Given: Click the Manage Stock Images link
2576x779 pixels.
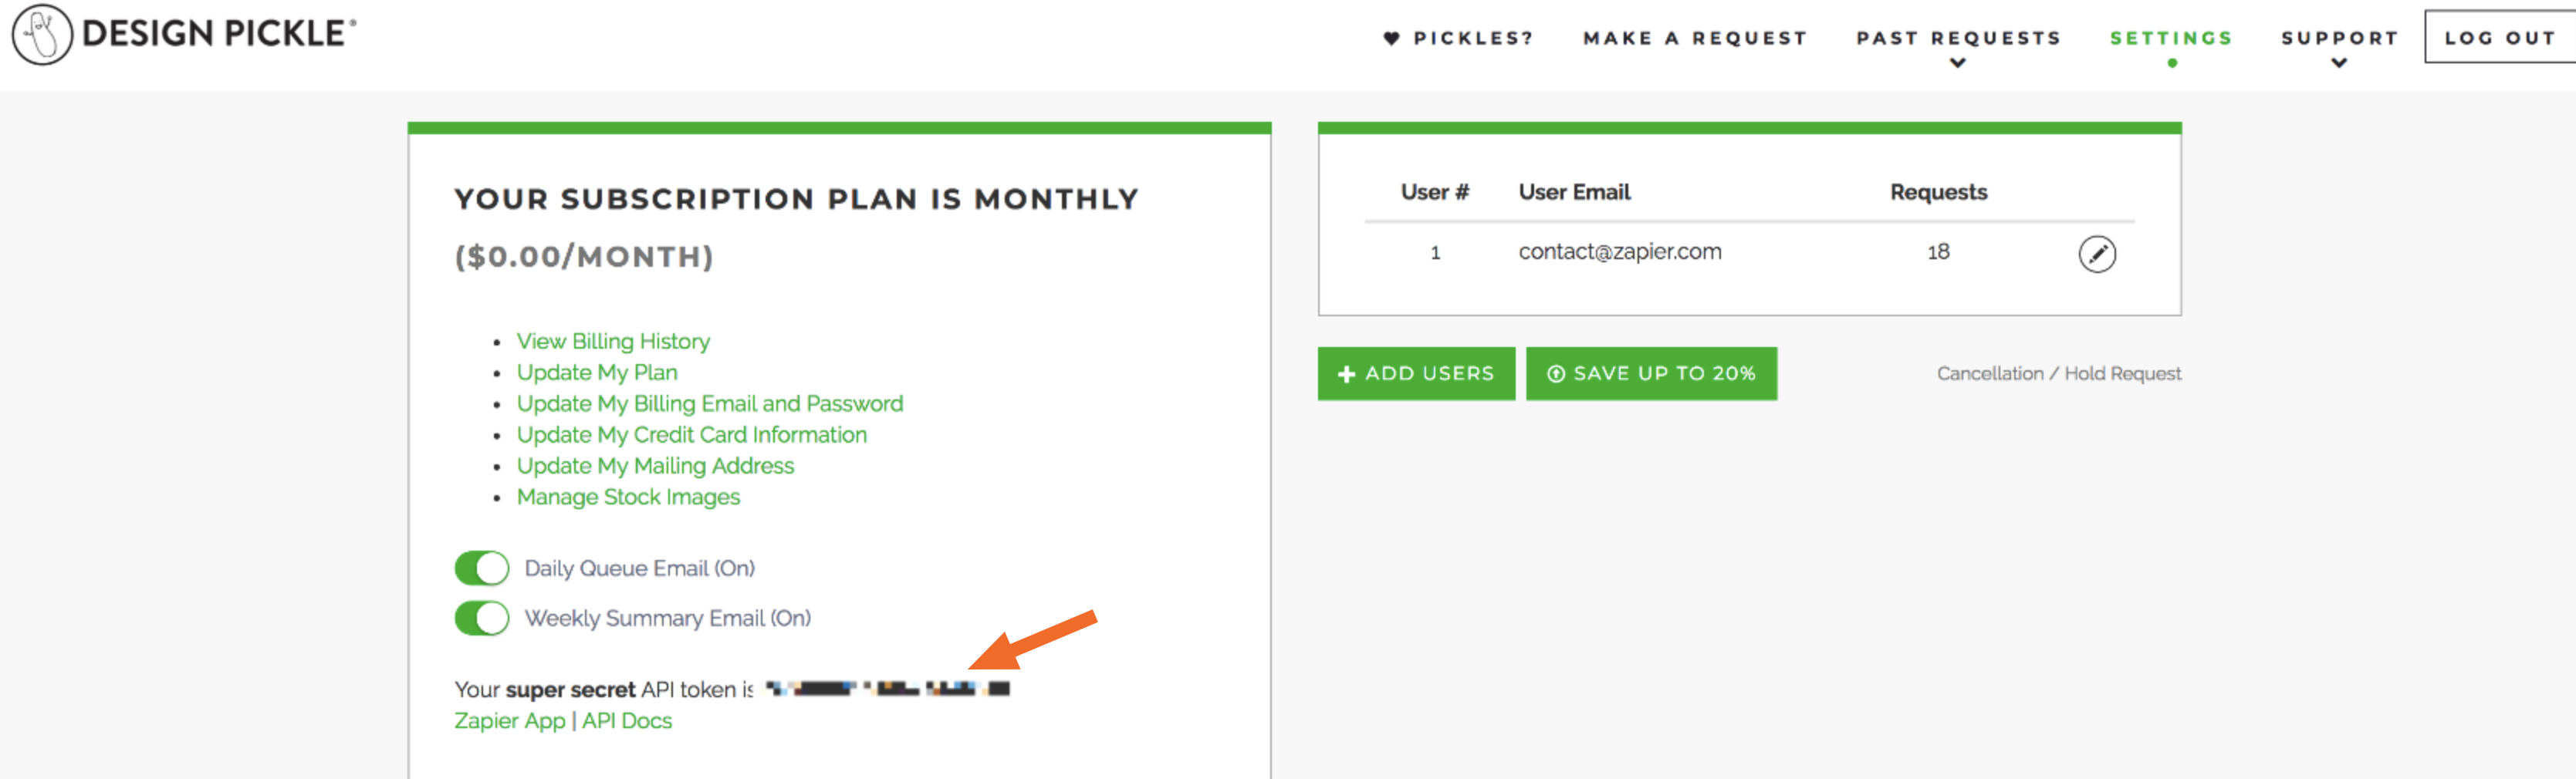Looking at the screenshot, I should [628, 497].
